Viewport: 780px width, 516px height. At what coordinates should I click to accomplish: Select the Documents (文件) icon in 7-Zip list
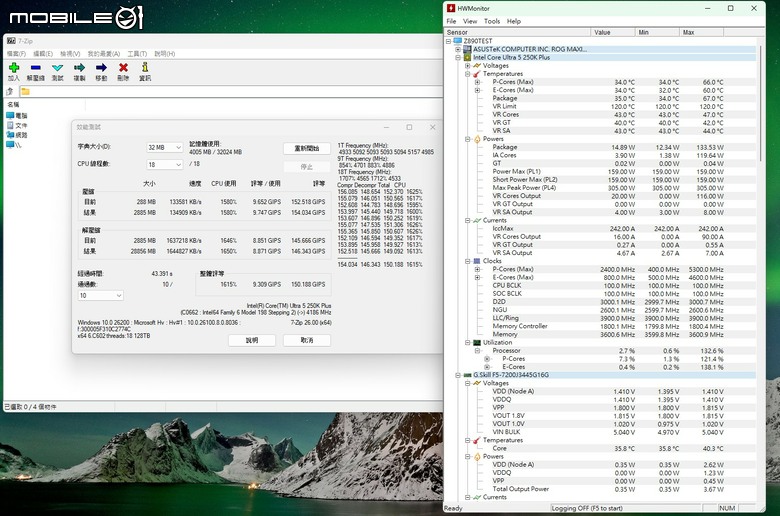tap(10, 125)
